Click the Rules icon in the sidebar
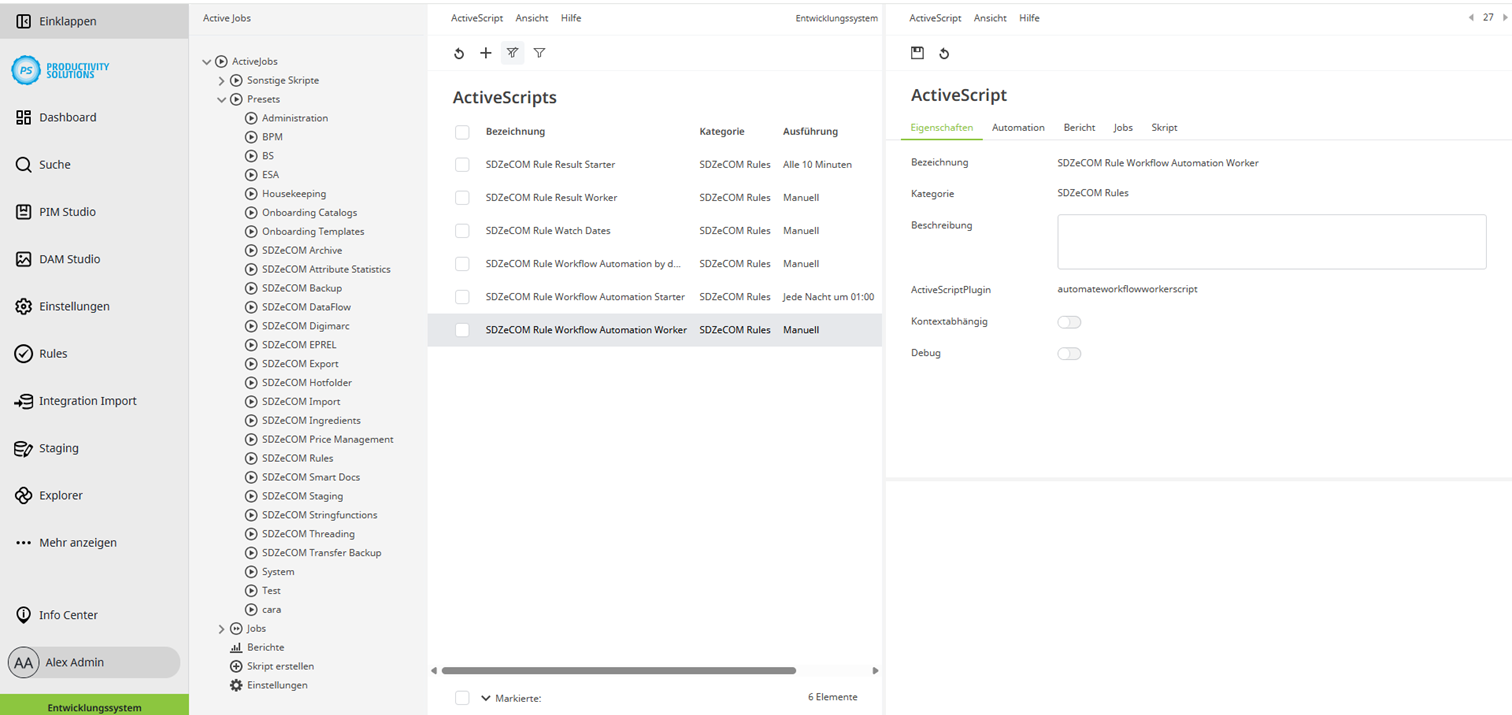 pos(24,353)
